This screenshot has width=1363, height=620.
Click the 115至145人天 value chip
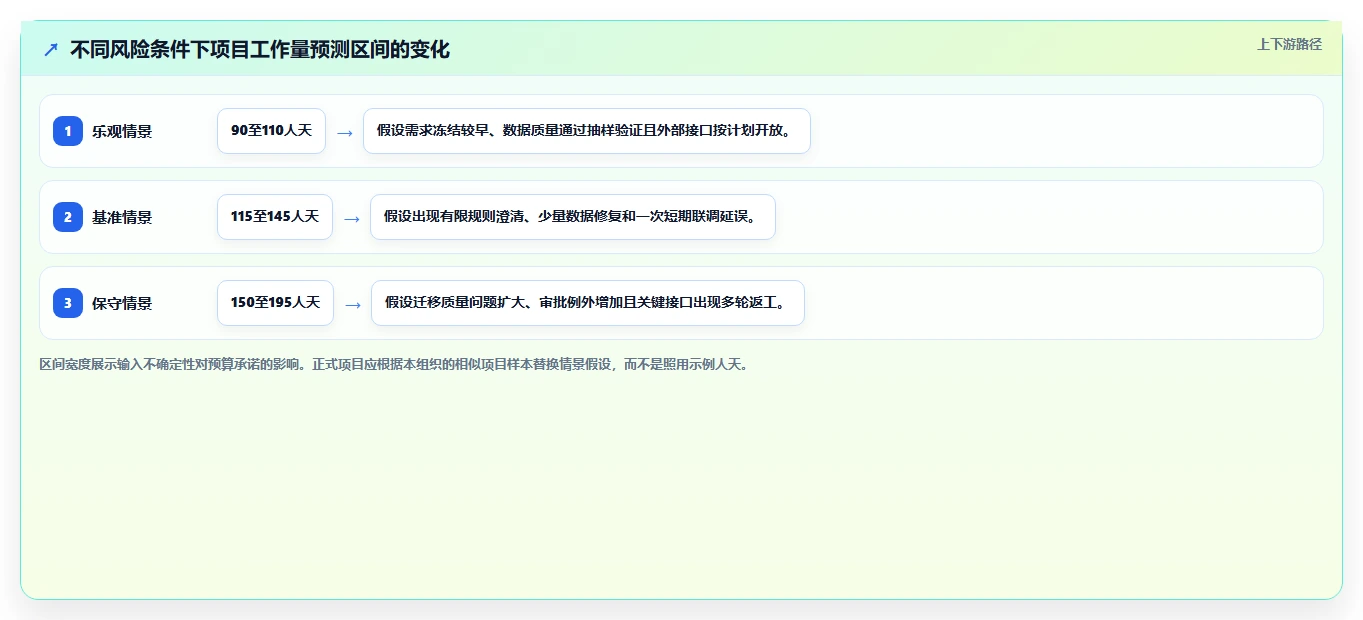(275, 217)
